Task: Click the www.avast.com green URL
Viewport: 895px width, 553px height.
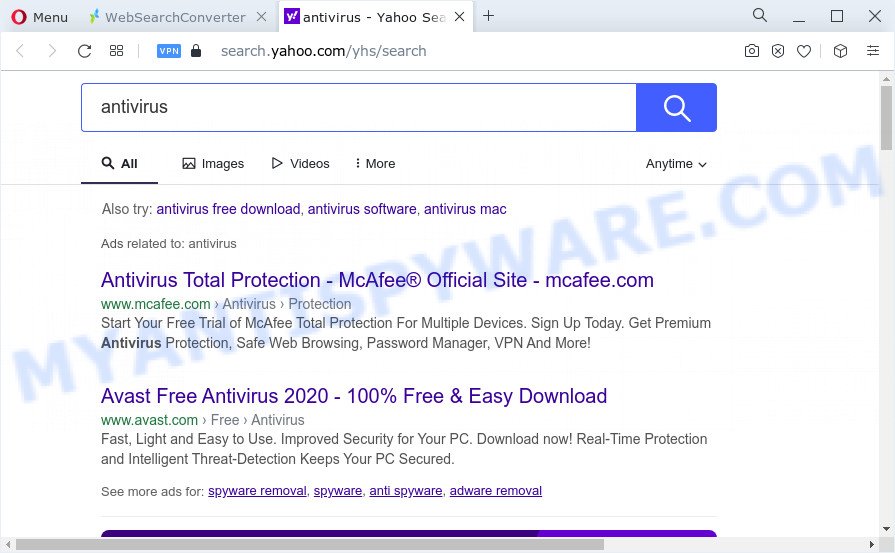Action: [150, 420]
